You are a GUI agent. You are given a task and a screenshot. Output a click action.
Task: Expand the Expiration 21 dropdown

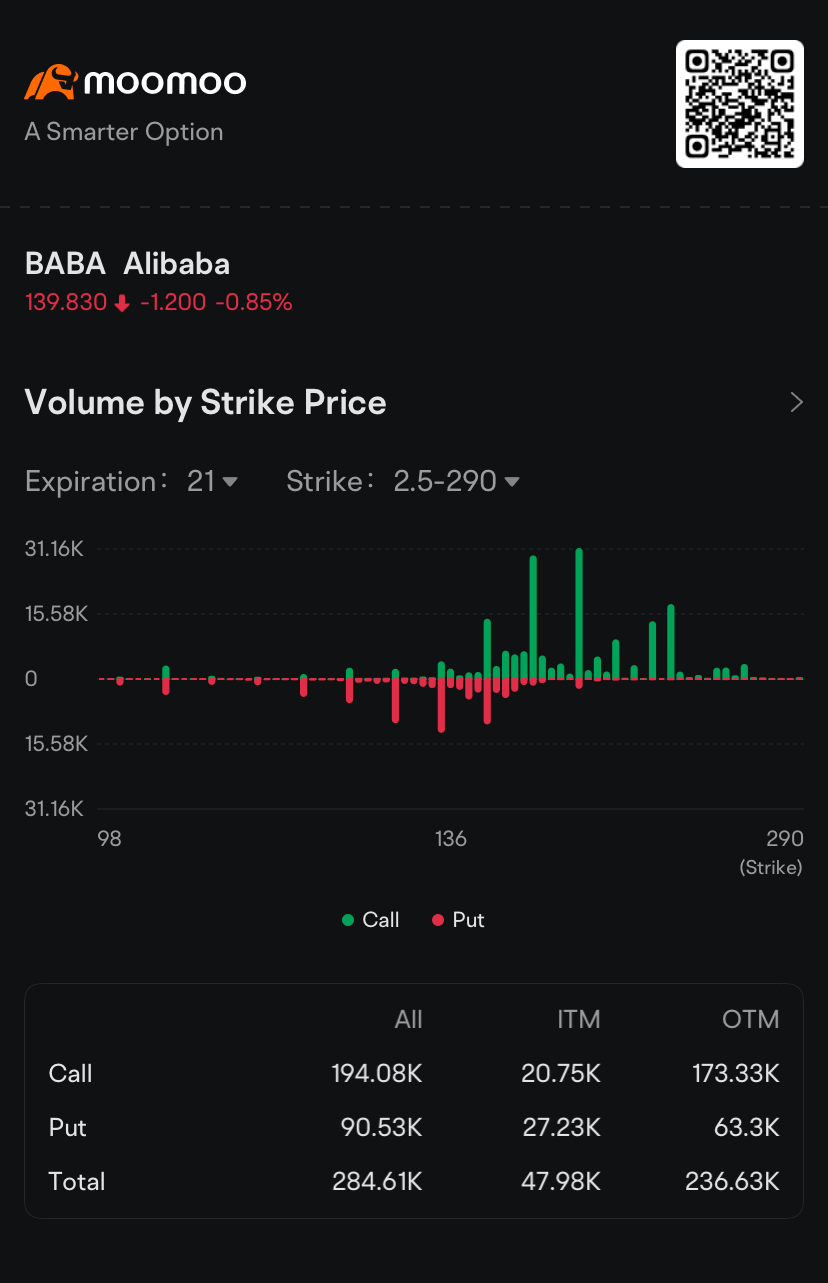point(212,481)
